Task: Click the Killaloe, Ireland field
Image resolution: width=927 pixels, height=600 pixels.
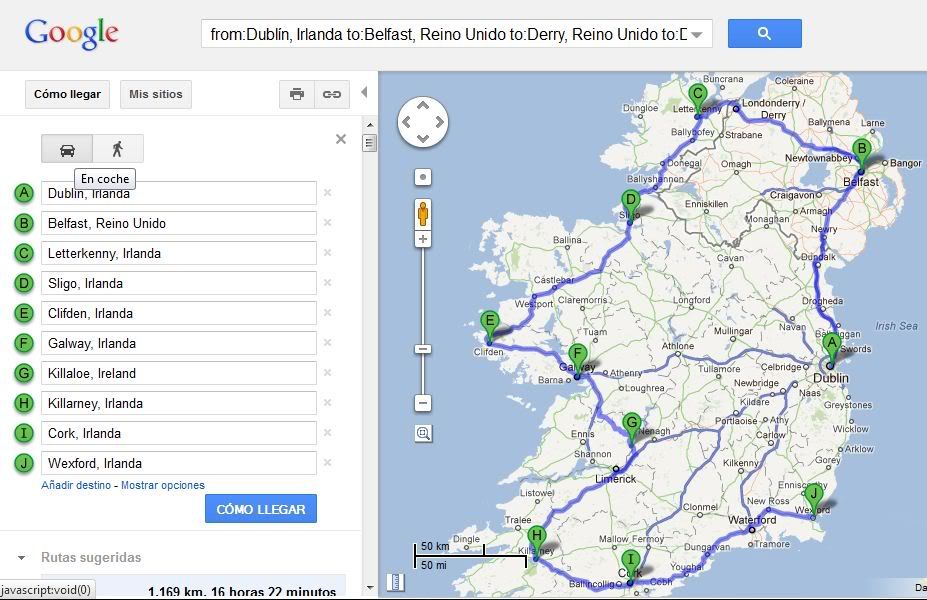Action: (179, 374)
